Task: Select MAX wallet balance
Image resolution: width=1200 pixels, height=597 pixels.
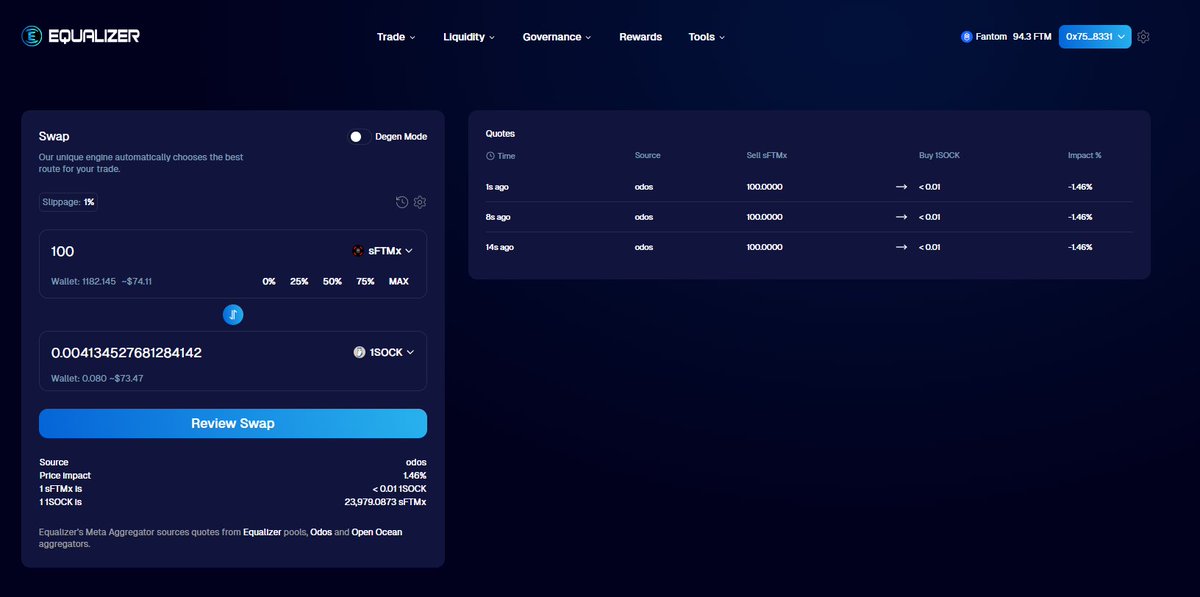Action: pos(399,282)
